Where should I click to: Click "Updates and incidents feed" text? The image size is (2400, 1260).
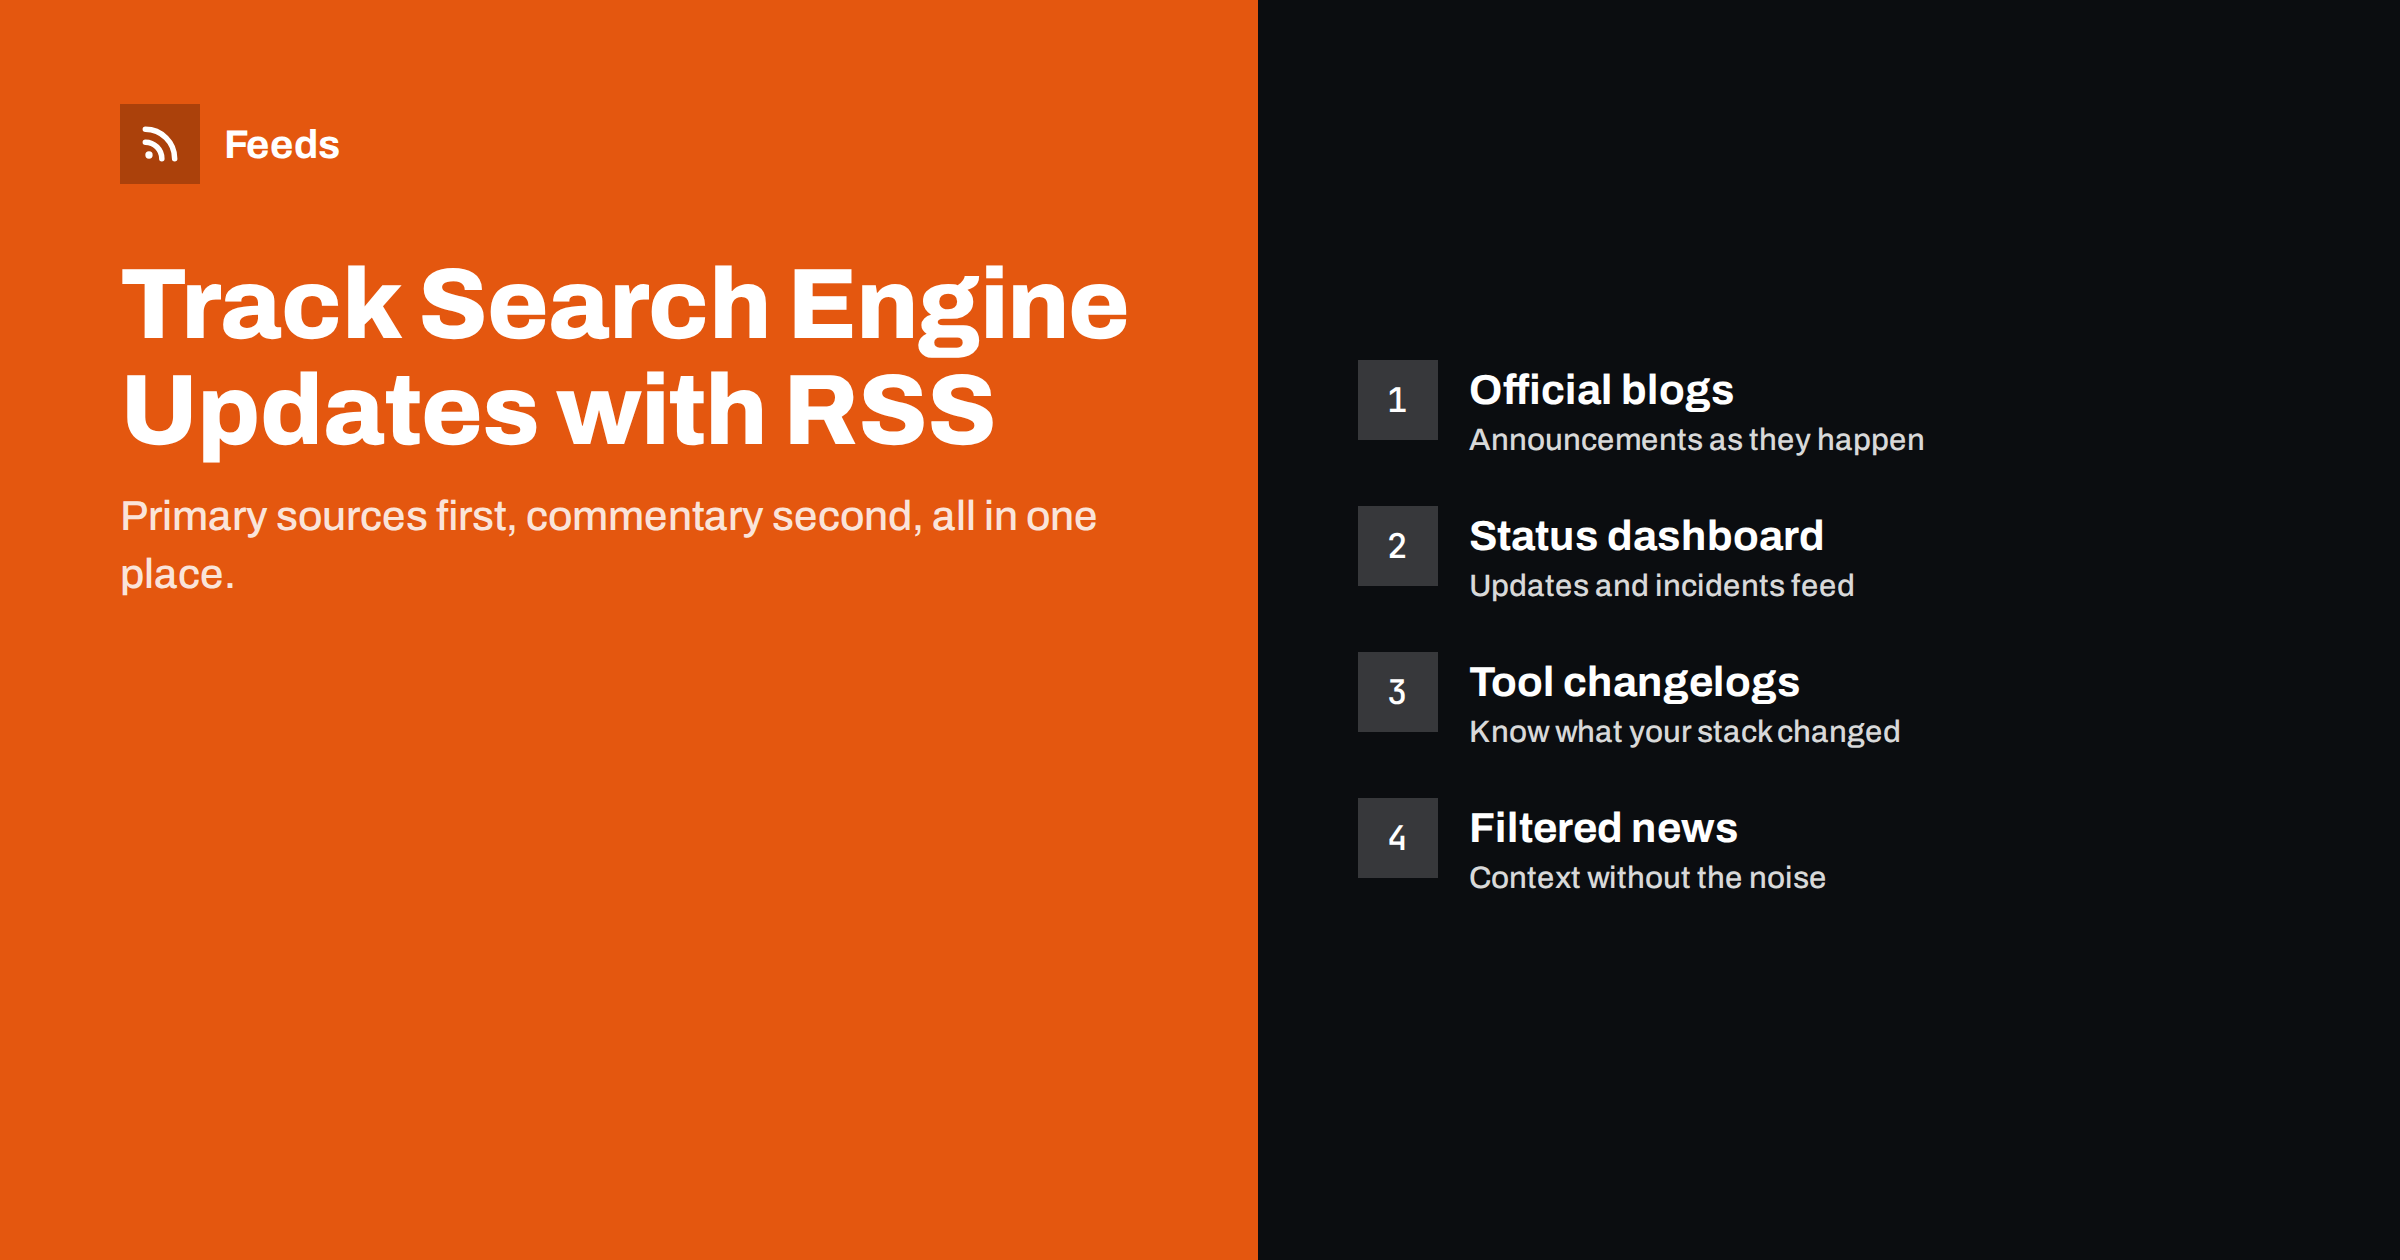point(1661,585)
